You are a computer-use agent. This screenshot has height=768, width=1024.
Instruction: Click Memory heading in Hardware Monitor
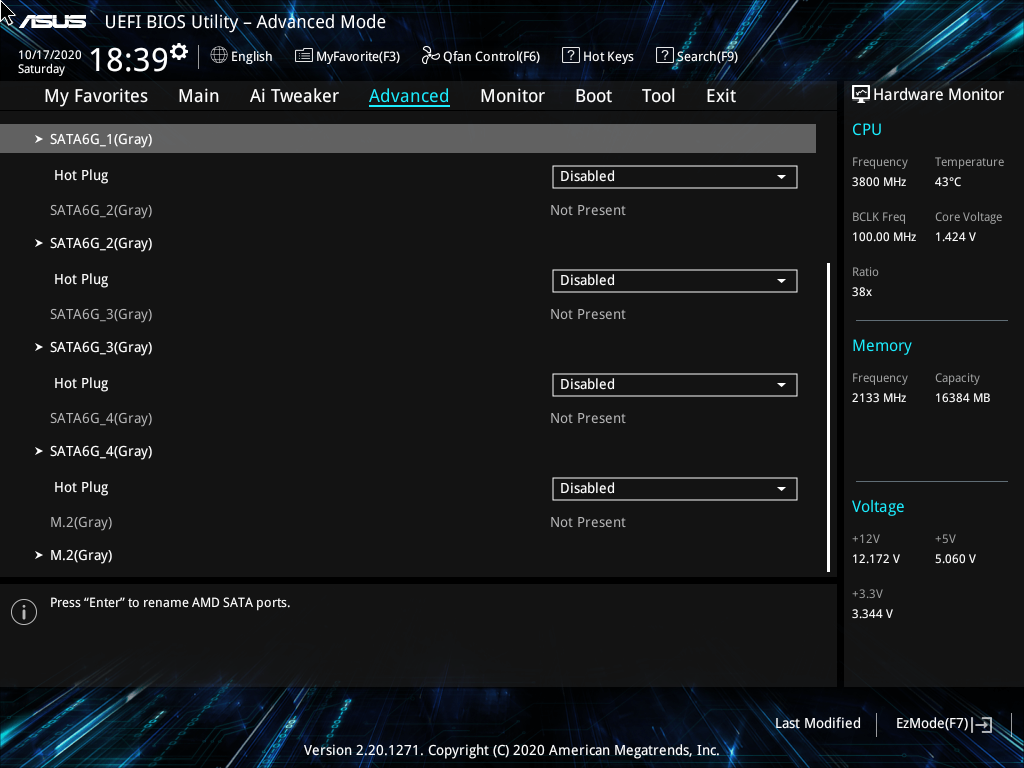coord(882,346)
